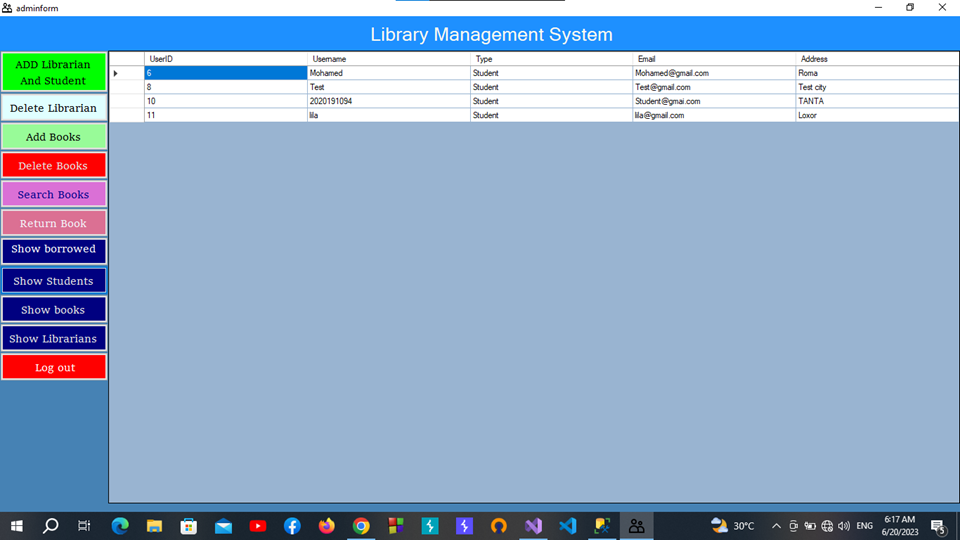Select the lila@gmail.com email cell
The width and height of the screenshot is (960, 540).
pyautogui.click(x=714, y=115)
